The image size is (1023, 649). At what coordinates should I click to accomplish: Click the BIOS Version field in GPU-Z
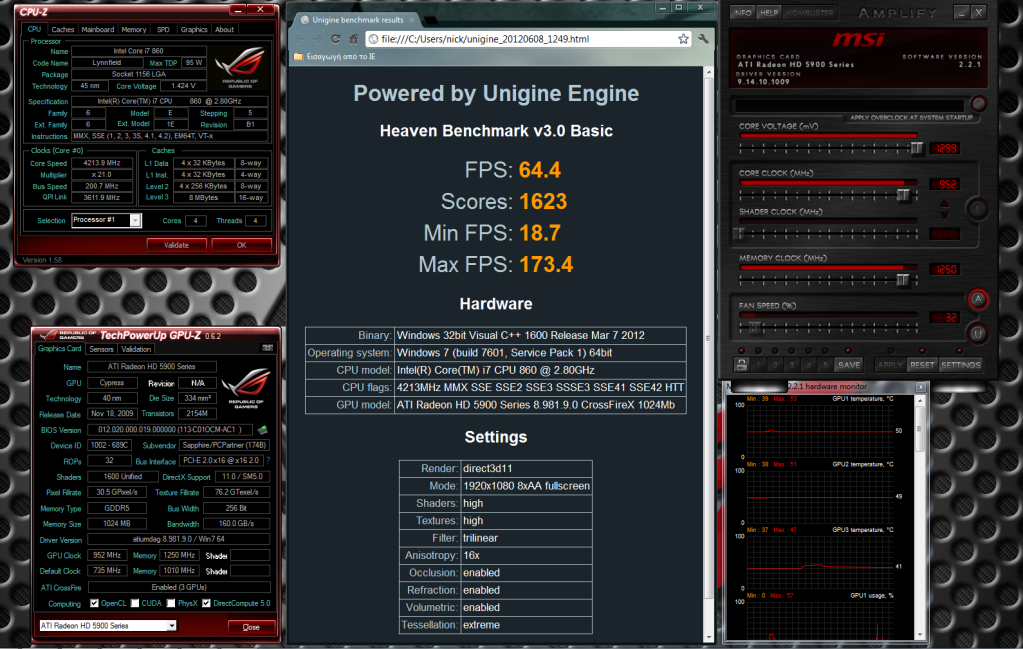point(170,430)
